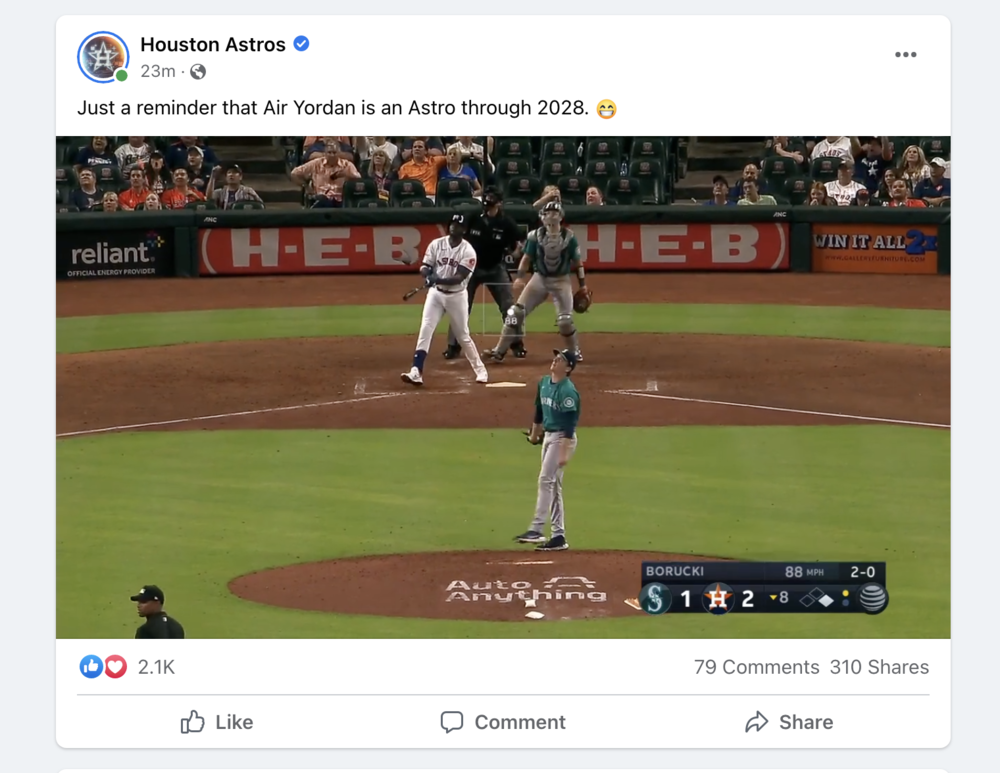
Task: Click the speech bubble icon beside Comment
Action: tap(452, 722)
